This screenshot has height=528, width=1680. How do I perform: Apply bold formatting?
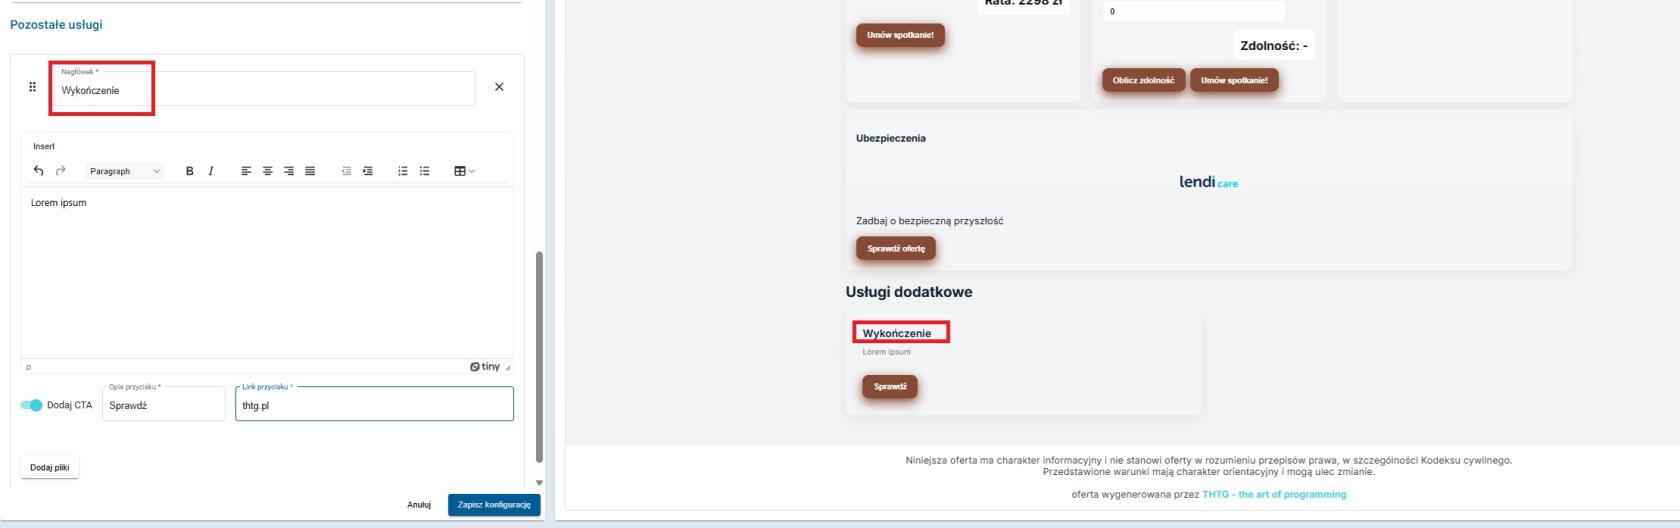(189, 171)
